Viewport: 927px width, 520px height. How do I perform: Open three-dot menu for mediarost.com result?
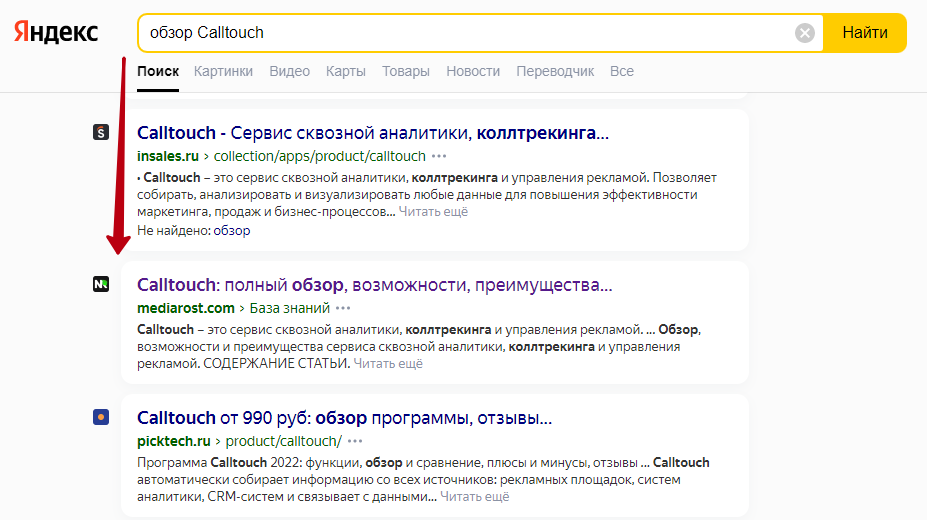[343, 308]
